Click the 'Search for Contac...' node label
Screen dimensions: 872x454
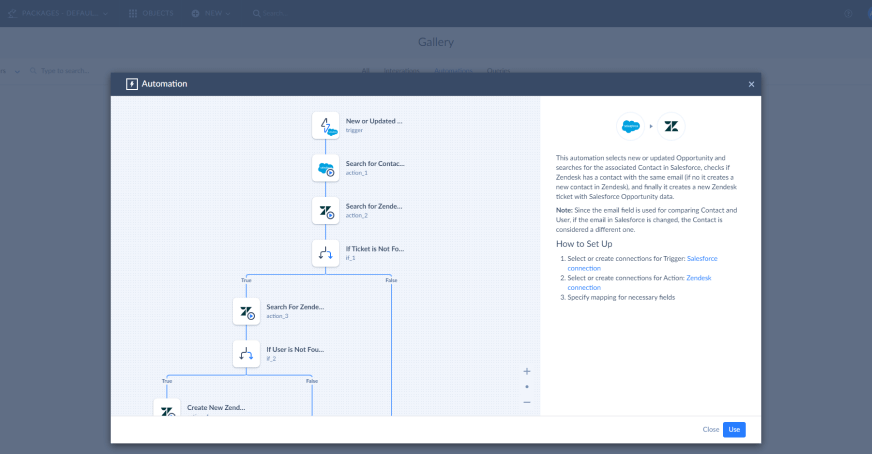pyautogui.click(x=375, y=164)
